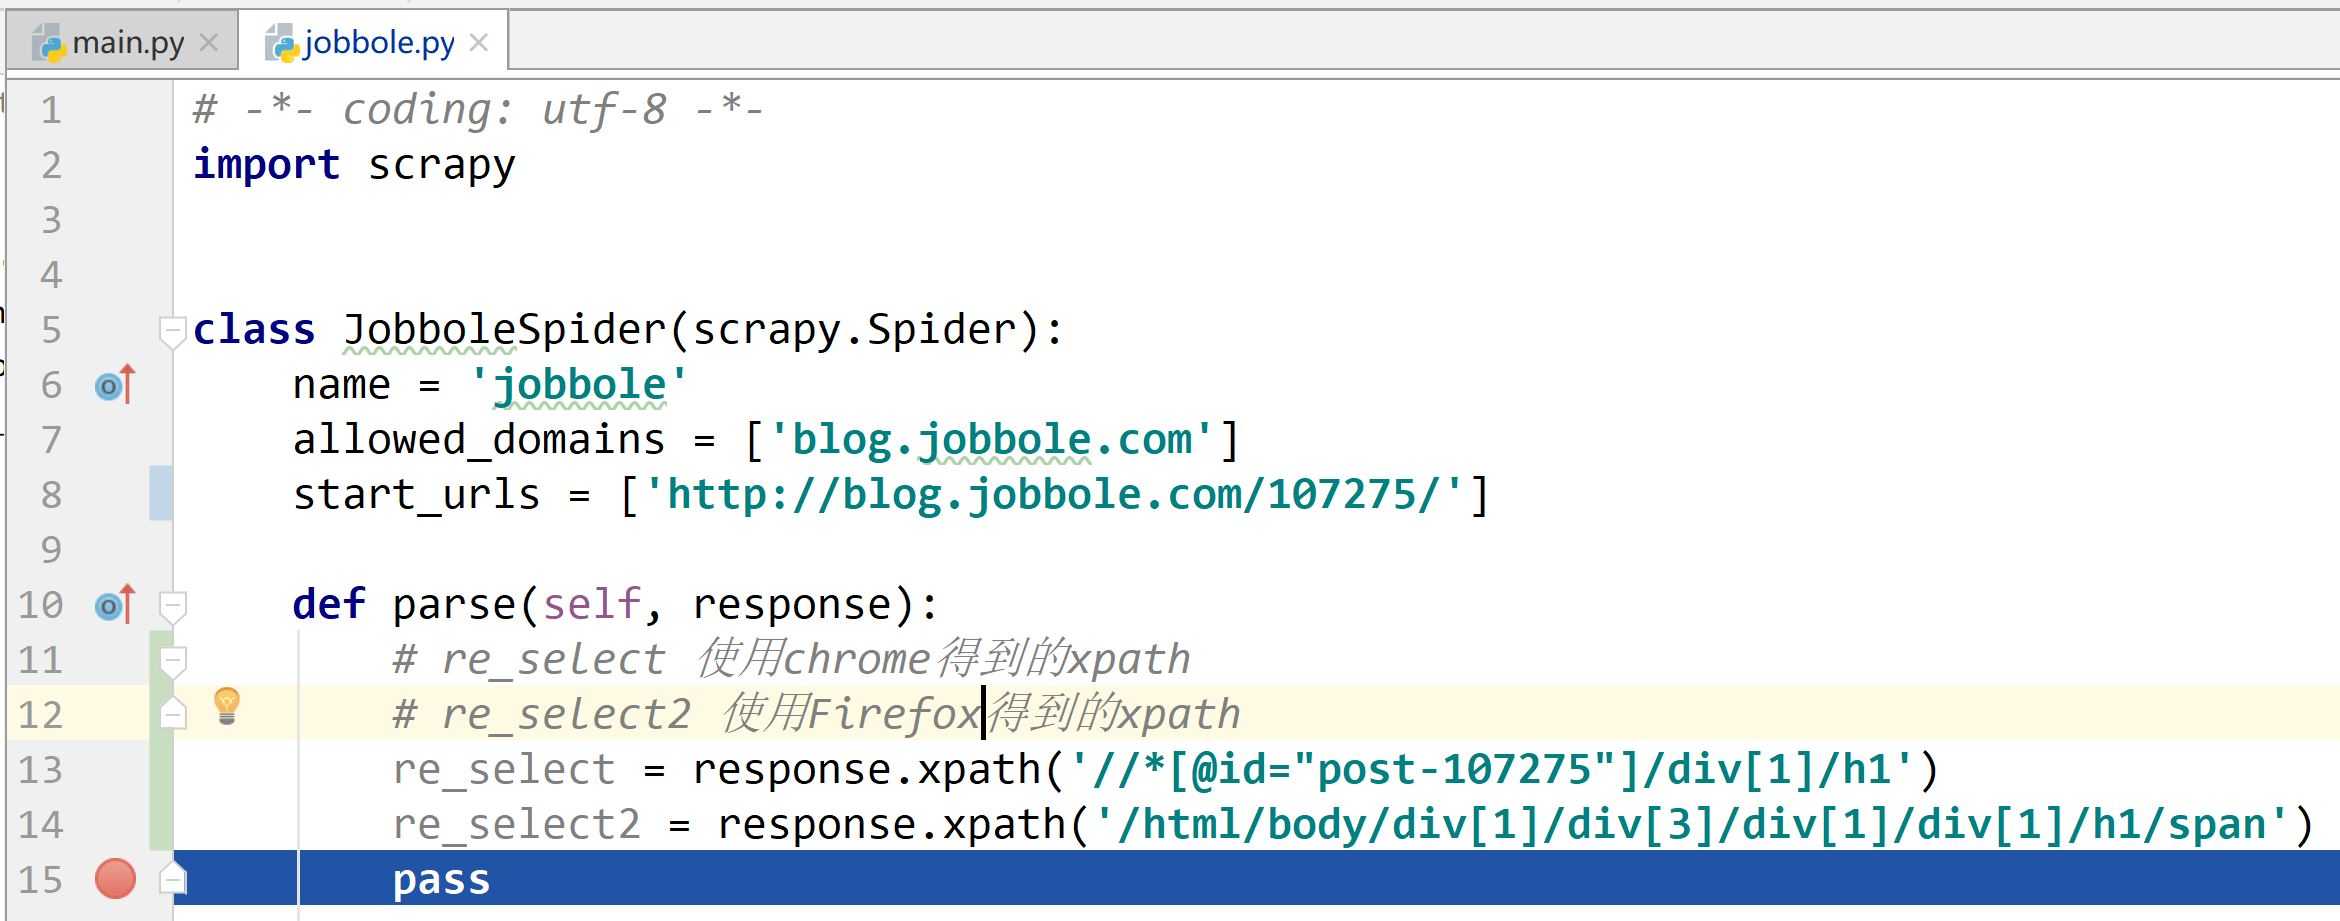Click the blue change marker beside line 8
This screenshot has height=921, width=2340.
(161, 493)
